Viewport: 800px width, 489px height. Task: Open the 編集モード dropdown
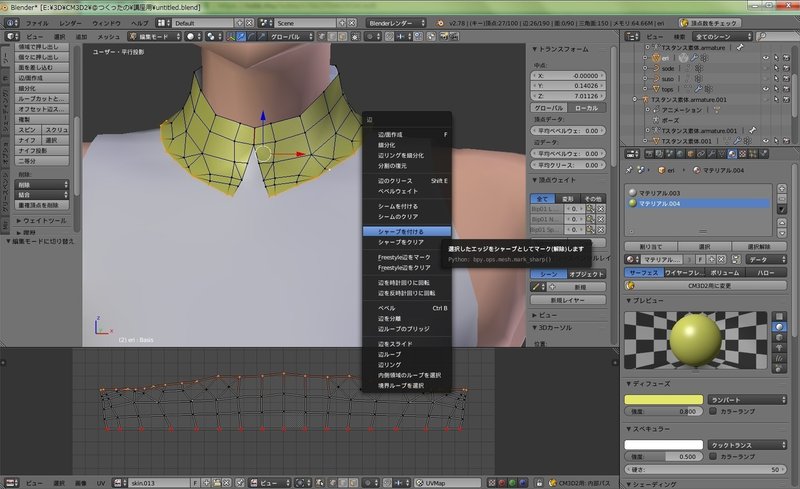[155, 37]
